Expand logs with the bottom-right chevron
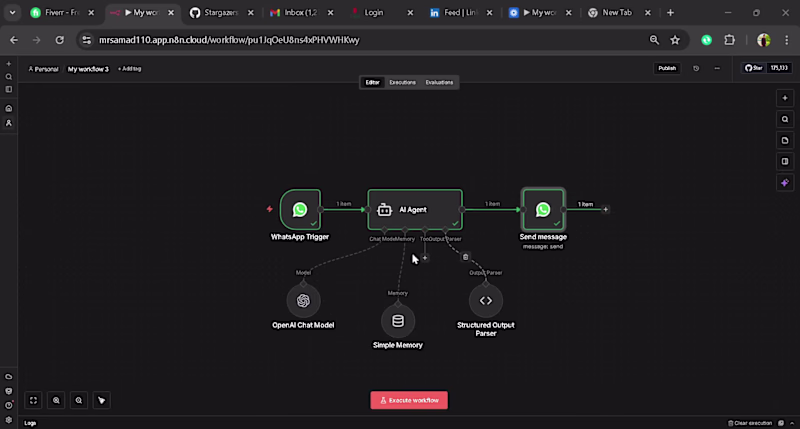Viewport: 800px width, 429px height. [792, 423]
